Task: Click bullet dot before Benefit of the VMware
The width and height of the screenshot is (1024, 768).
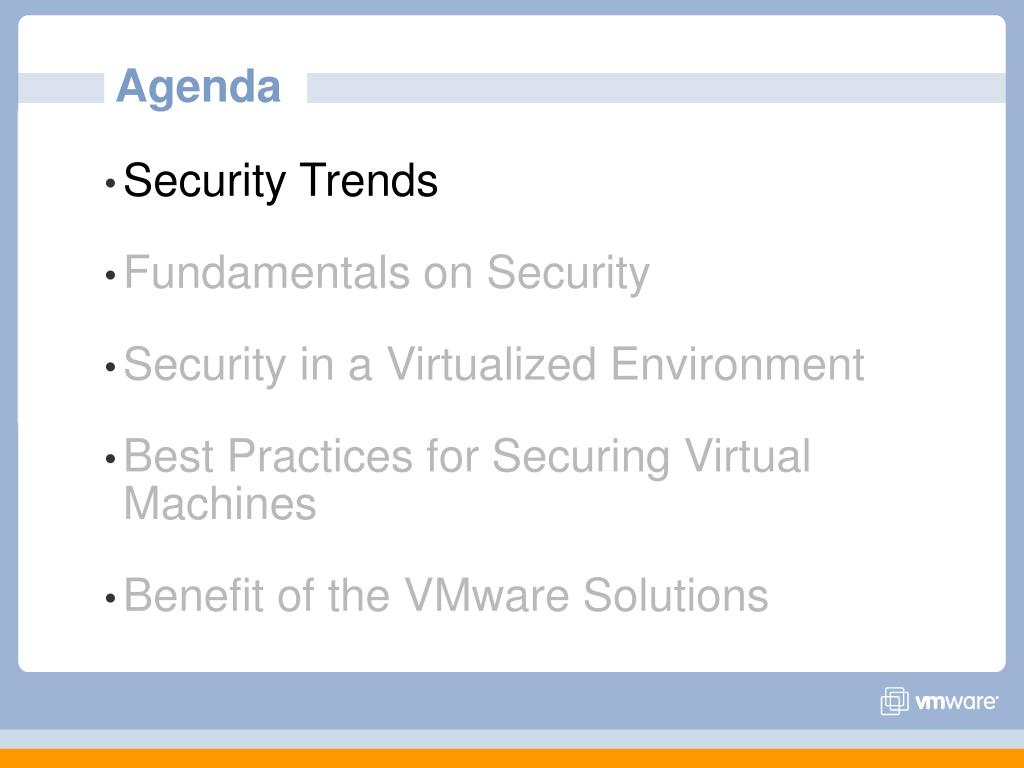Action: pos(110,598)
